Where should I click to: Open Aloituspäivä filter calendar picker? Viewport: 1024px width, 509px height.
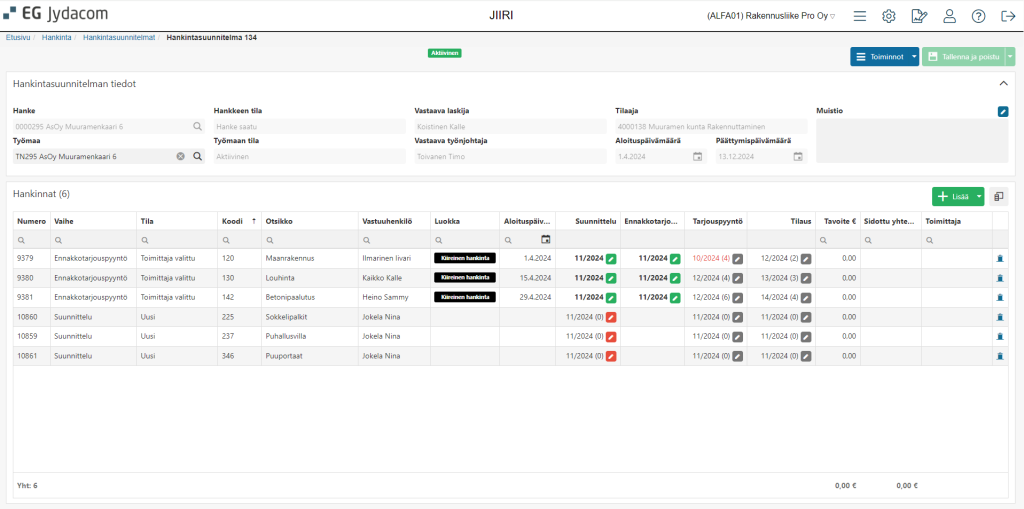point(546,240)
